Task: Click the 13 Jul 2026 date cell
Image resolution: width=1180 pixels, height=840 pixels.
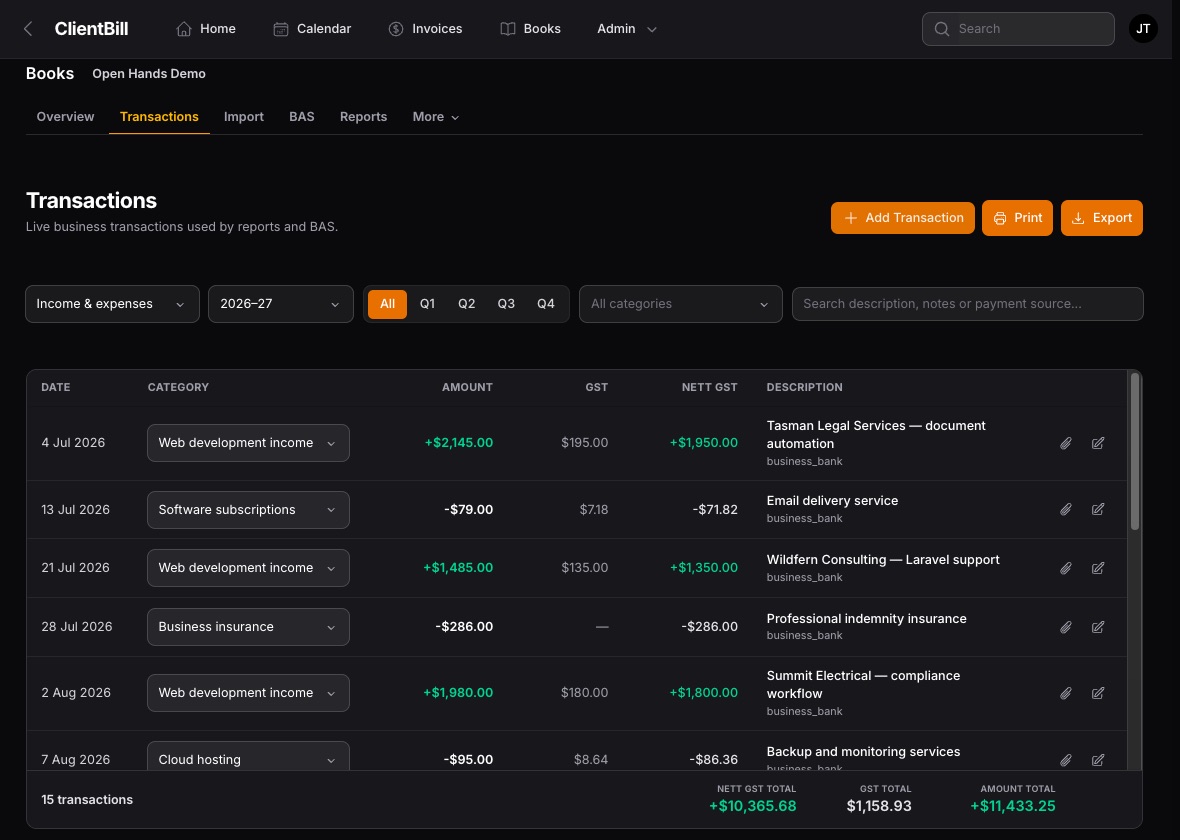Action: [x=75, y=510]
